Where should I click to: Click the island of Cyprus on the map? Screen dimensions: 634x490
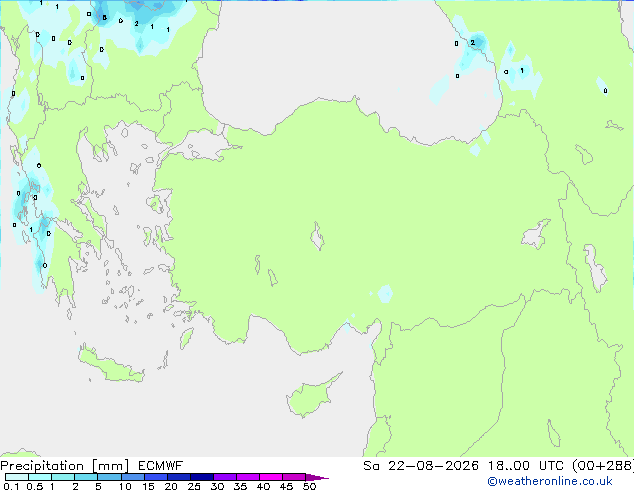(311, 397)
